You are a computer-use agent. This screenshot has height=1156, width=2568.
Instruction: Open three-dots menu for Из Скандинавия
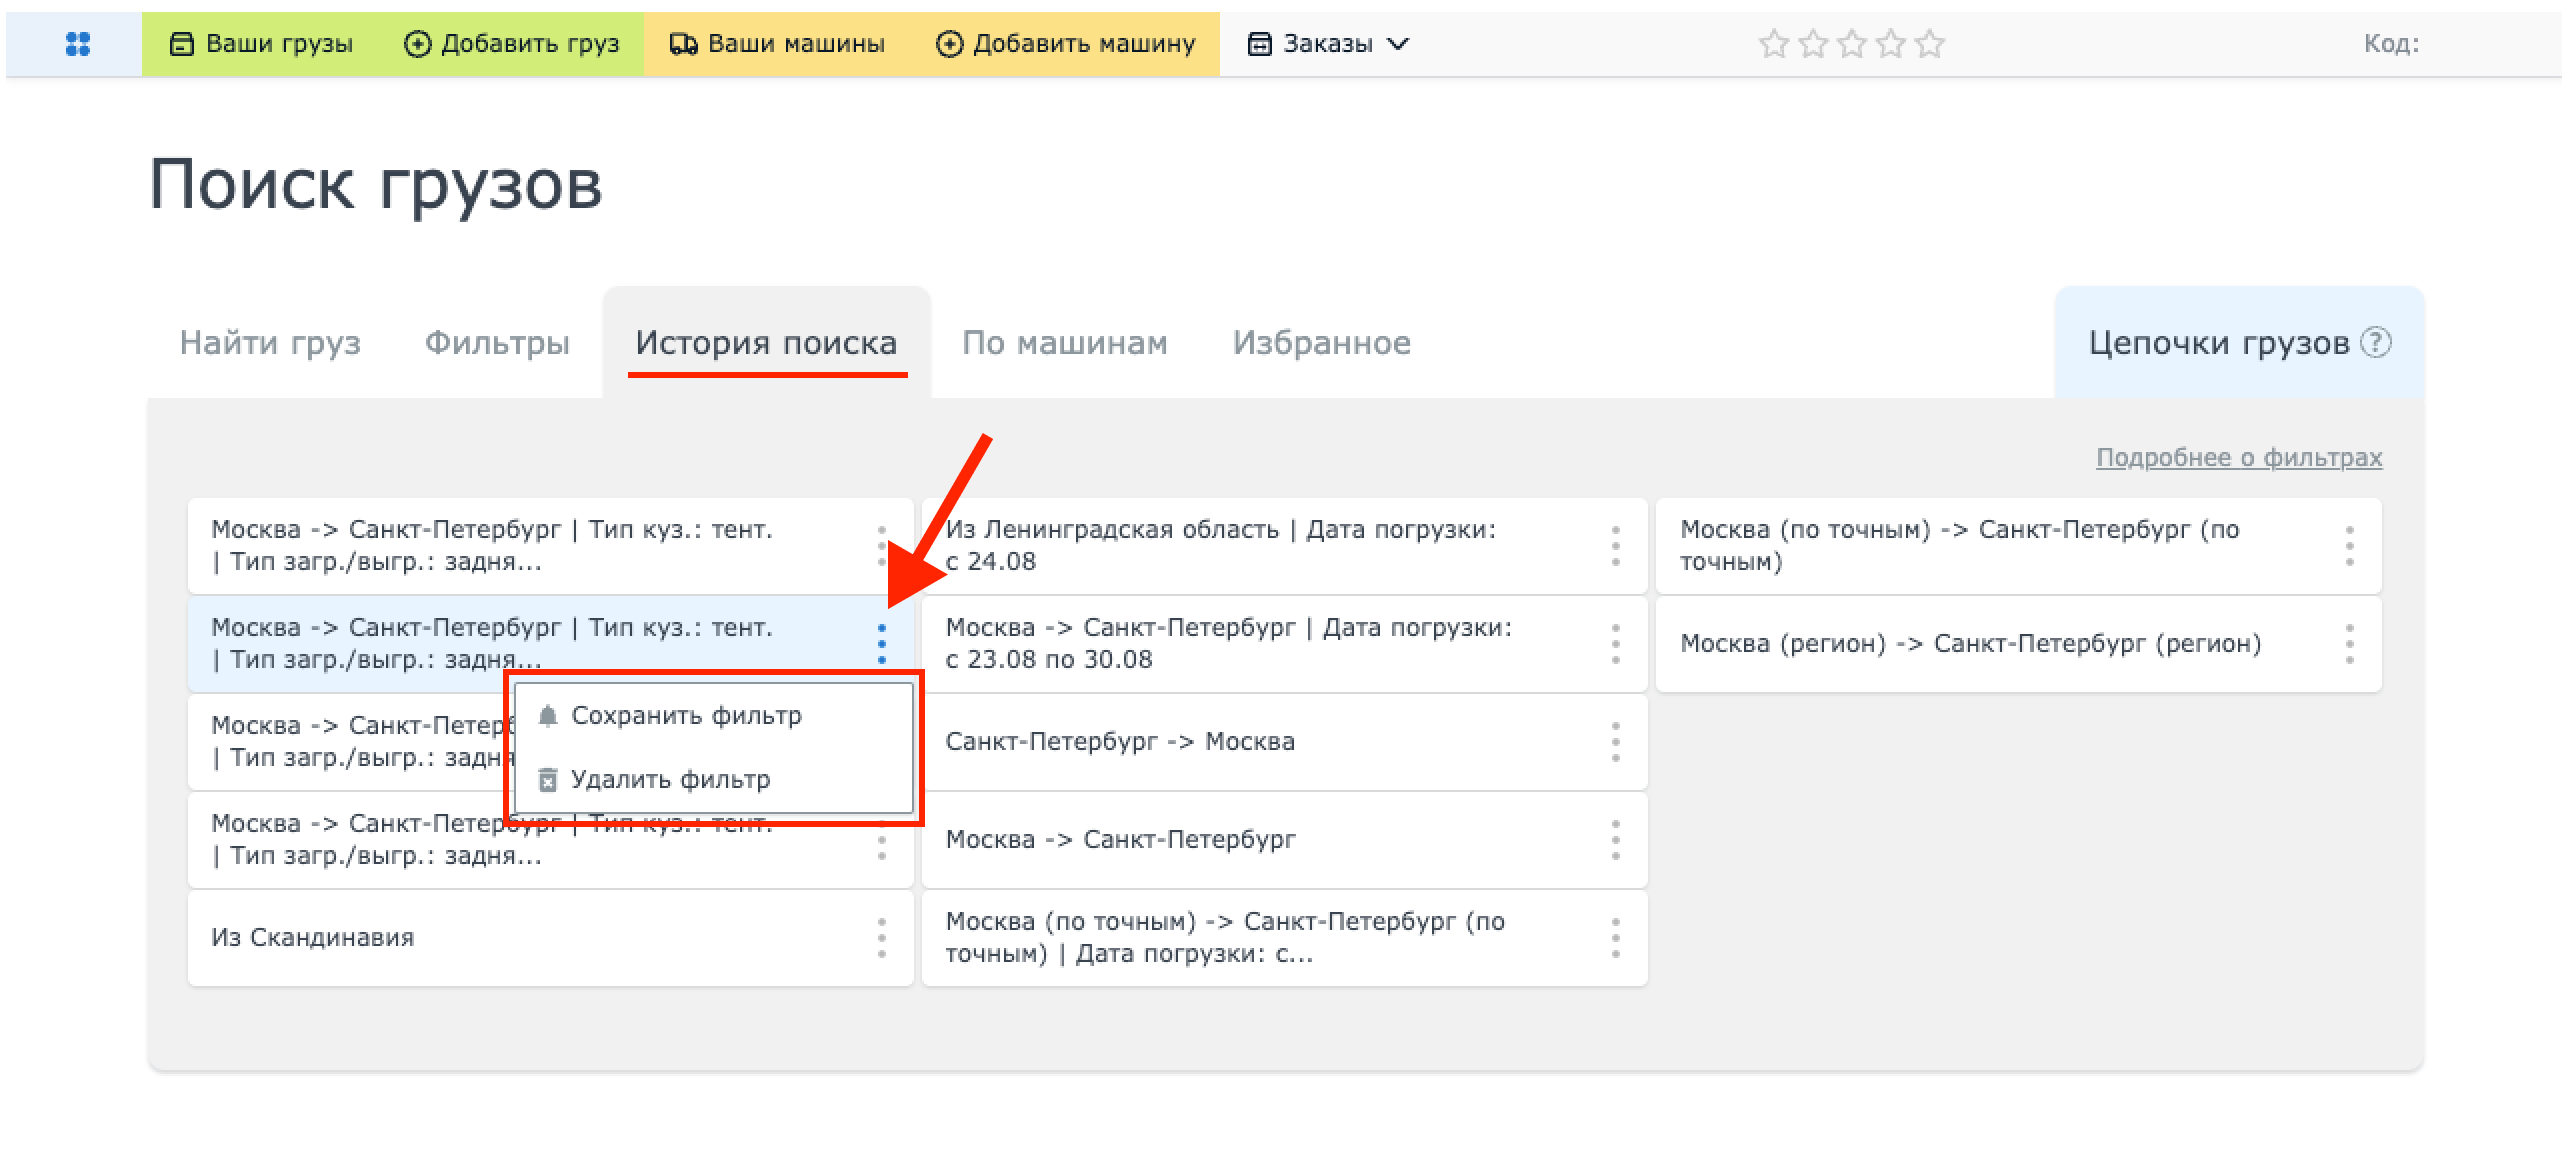881,938
